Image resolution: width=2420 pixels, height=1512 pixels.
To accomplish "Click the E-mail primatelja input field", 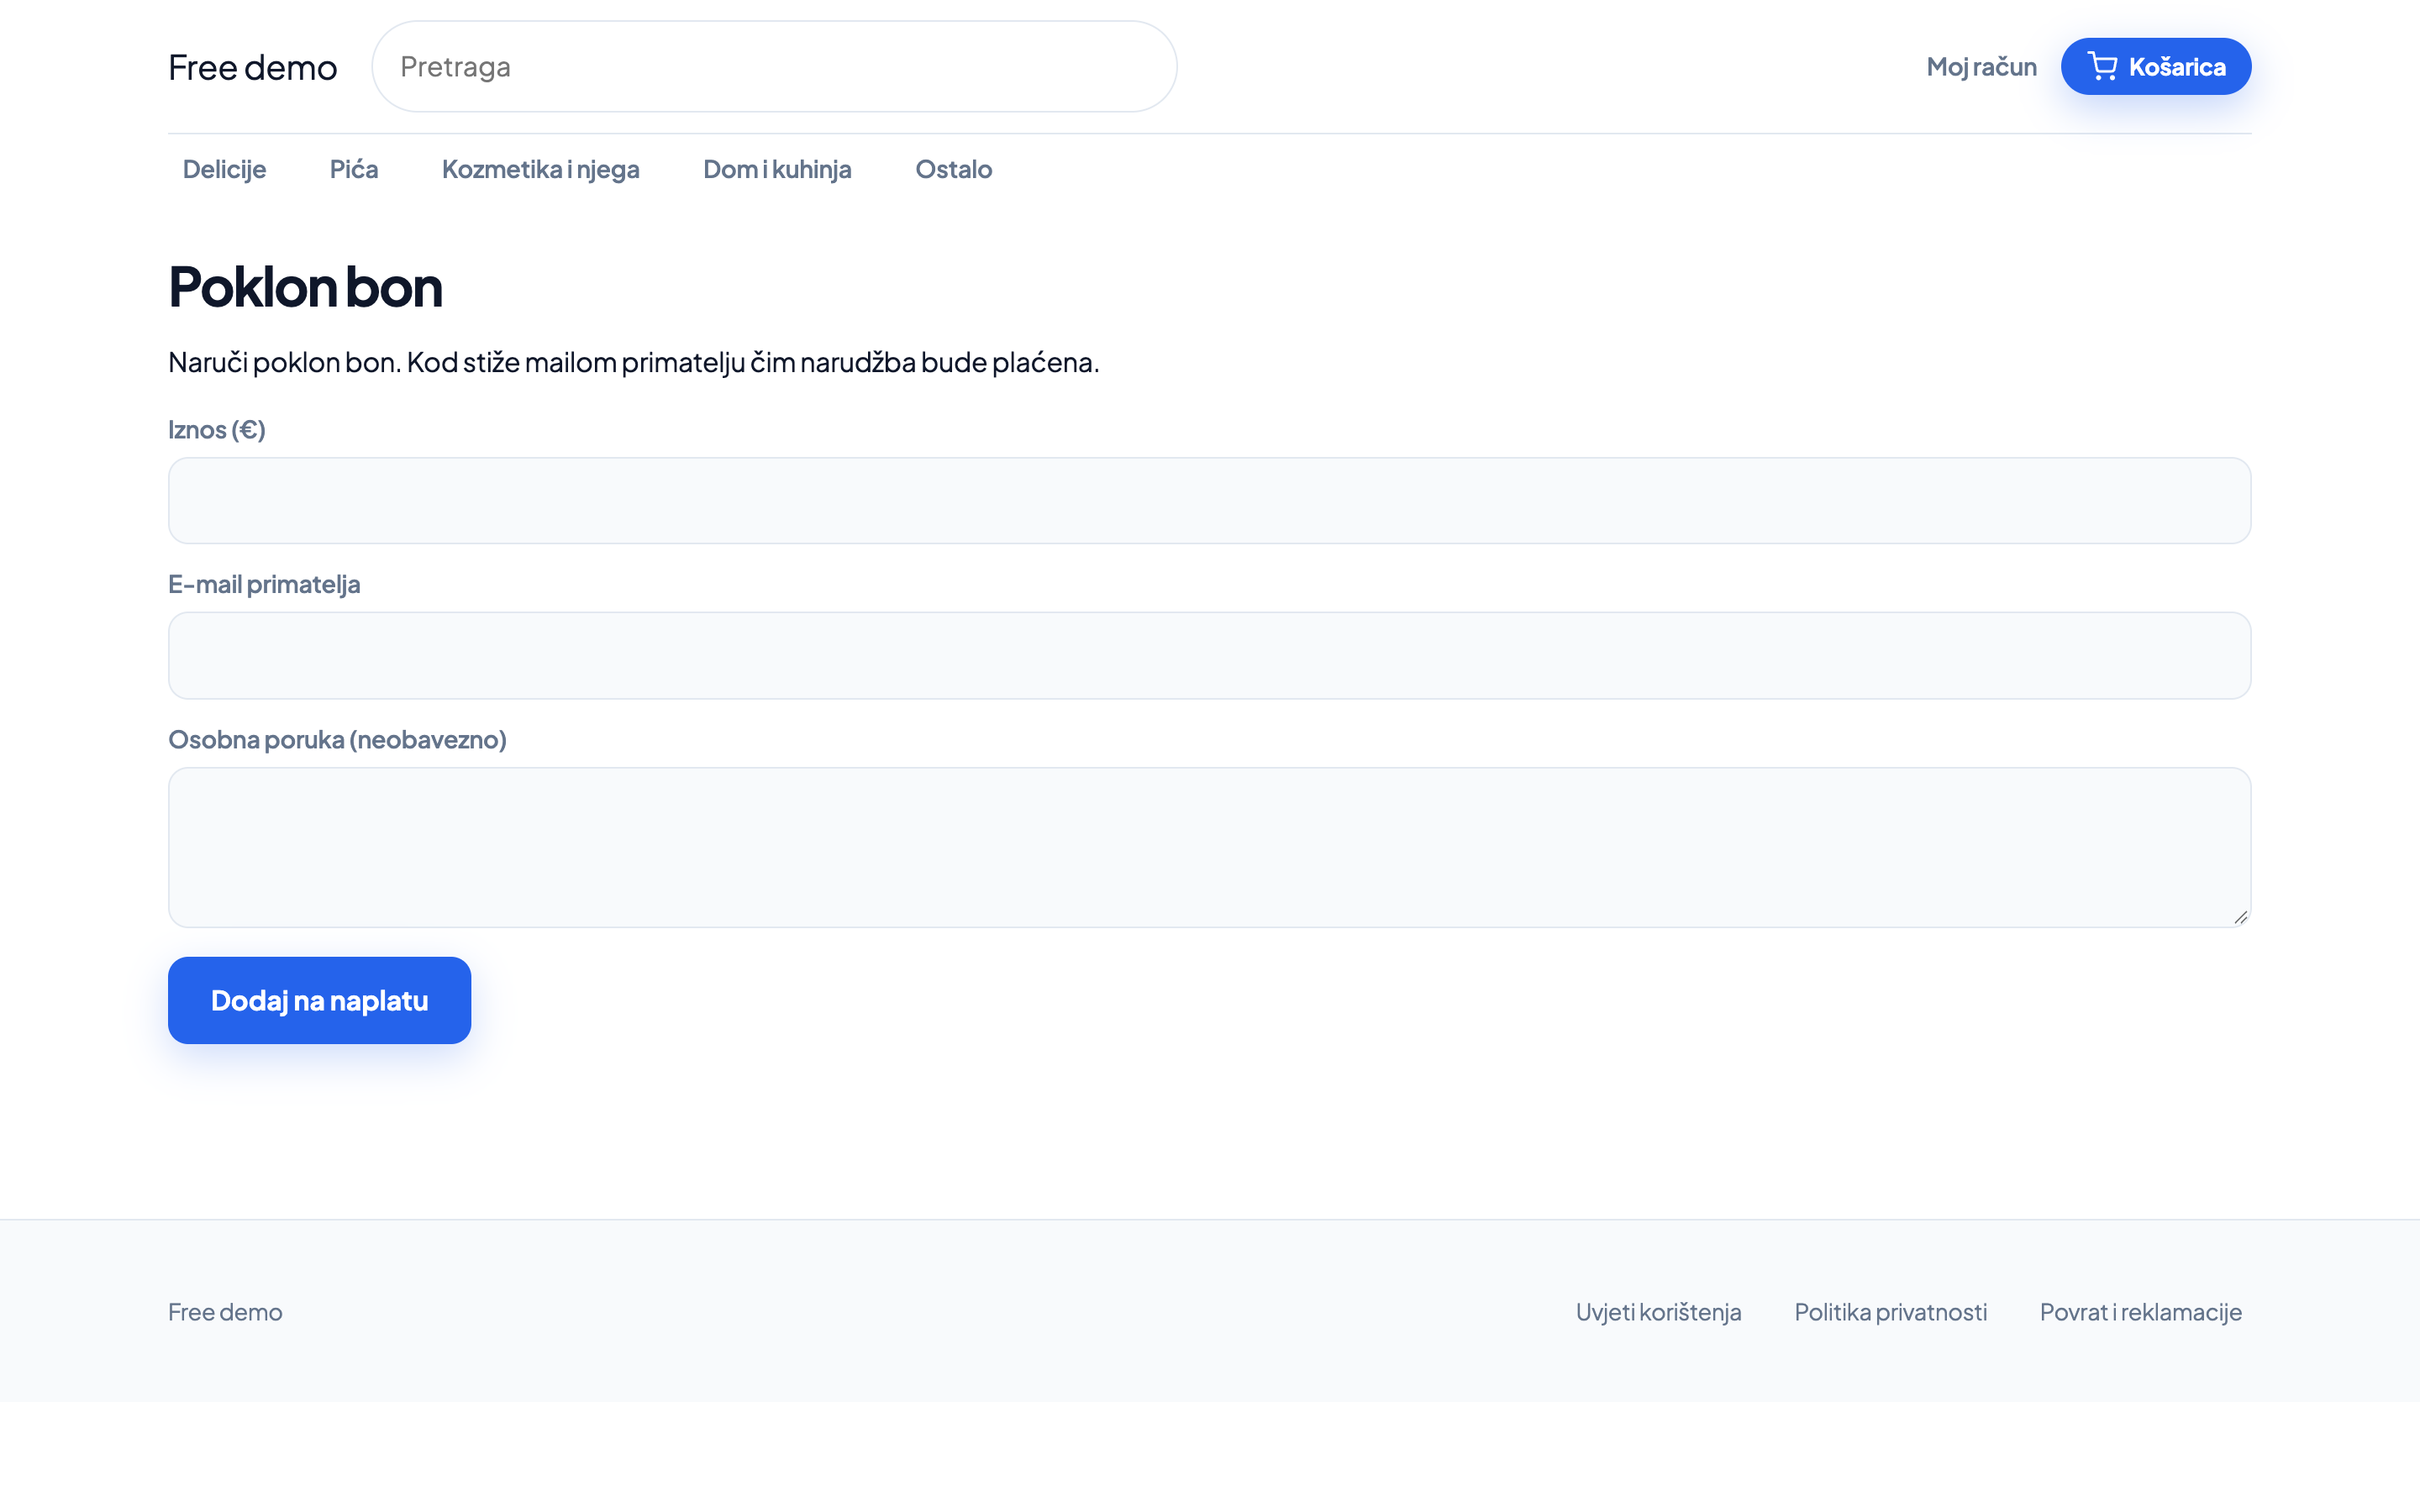I will 1209,655.
